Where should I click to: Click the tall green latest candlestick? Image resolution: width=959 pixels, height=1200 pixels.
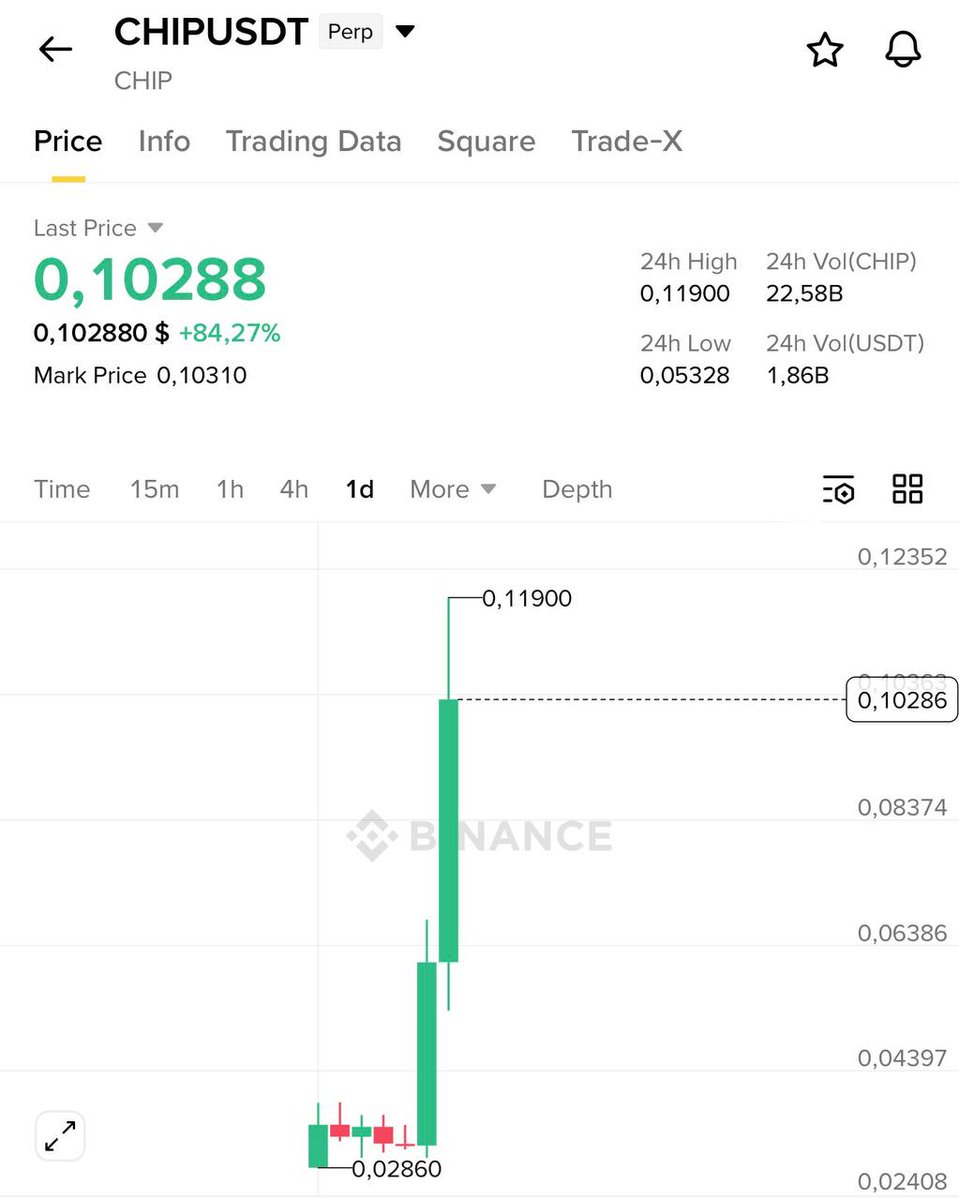(x=449, y=830)
